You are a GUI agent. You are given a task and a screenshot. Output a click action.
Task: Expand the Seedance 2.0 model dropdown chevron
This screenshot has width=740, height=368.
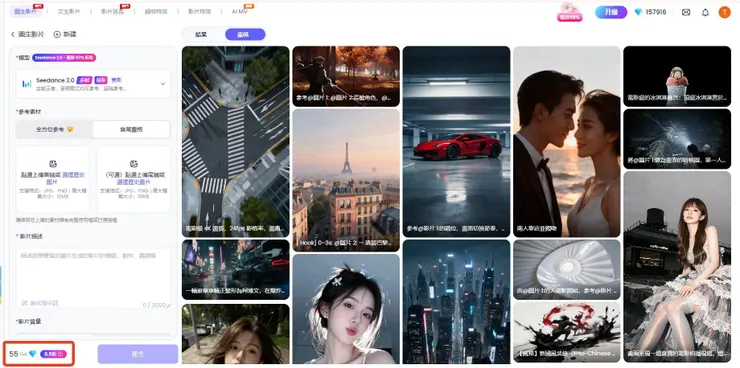[x=163, y=84]
